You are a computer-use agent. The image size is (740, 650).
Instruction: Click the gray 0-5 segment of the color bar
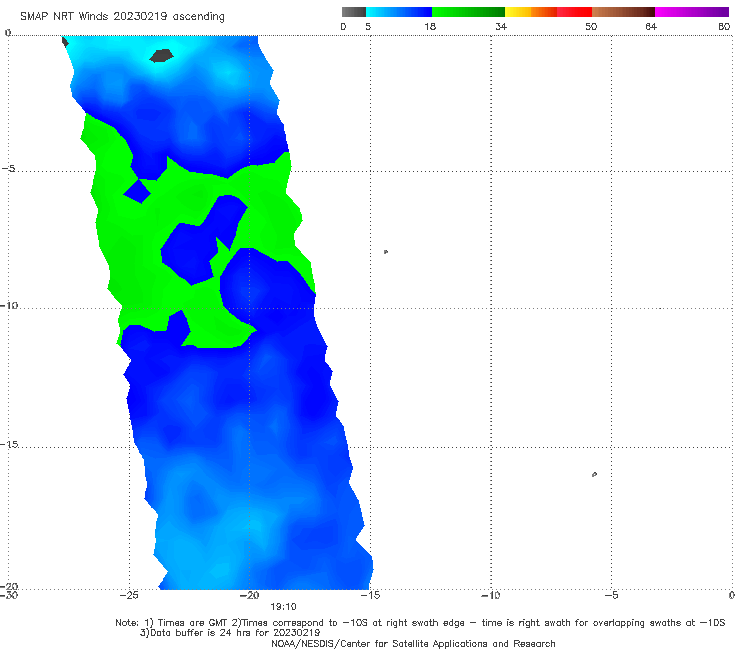pyautogui.click(x=354, y=12)
